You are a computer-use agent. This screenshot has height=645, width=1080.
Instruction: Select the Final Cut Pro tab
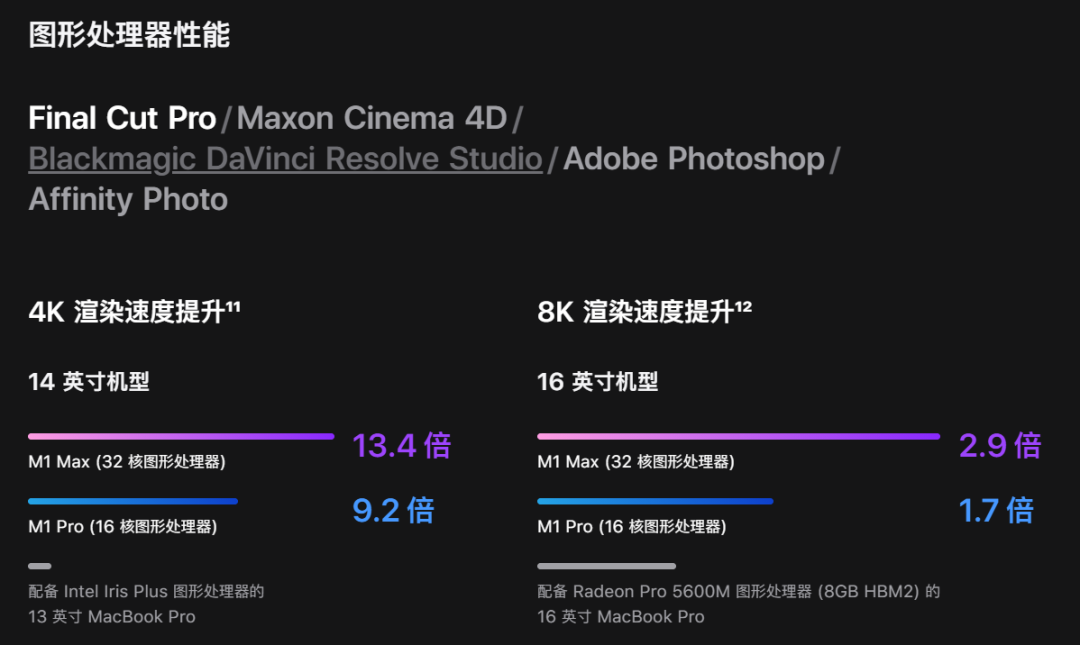click(122, 118)
